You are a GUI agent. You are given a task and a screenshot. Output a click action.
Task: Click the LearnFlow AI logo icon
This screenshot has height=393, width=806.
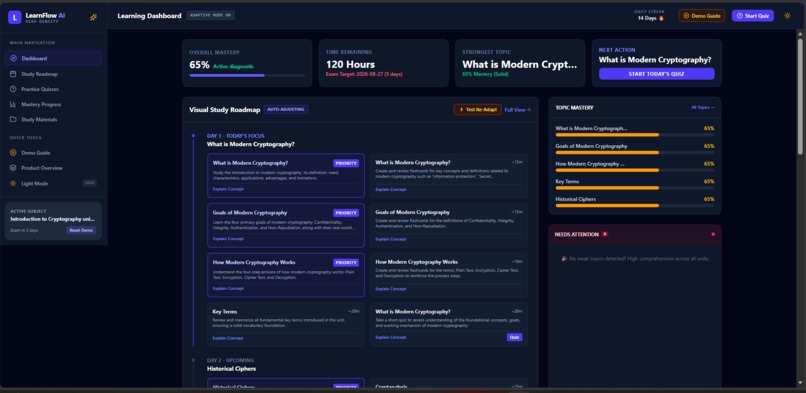click(x=14, y=17)
